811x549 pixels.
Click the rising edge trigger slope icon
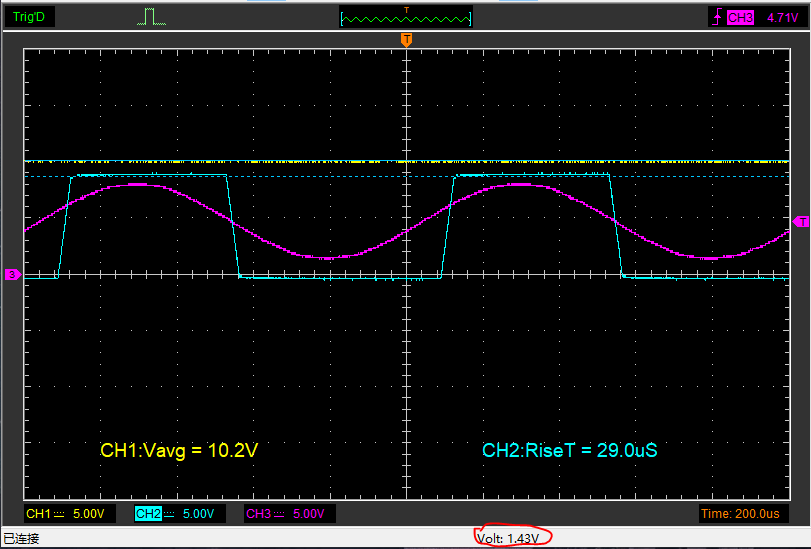point(716,17)
